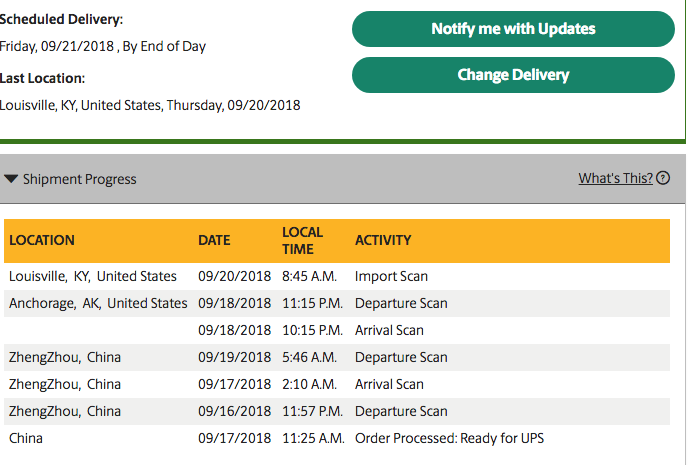Select the Departure Scan at 5:46 A.M.
The image size is (688, 465).
pos(401,357)
